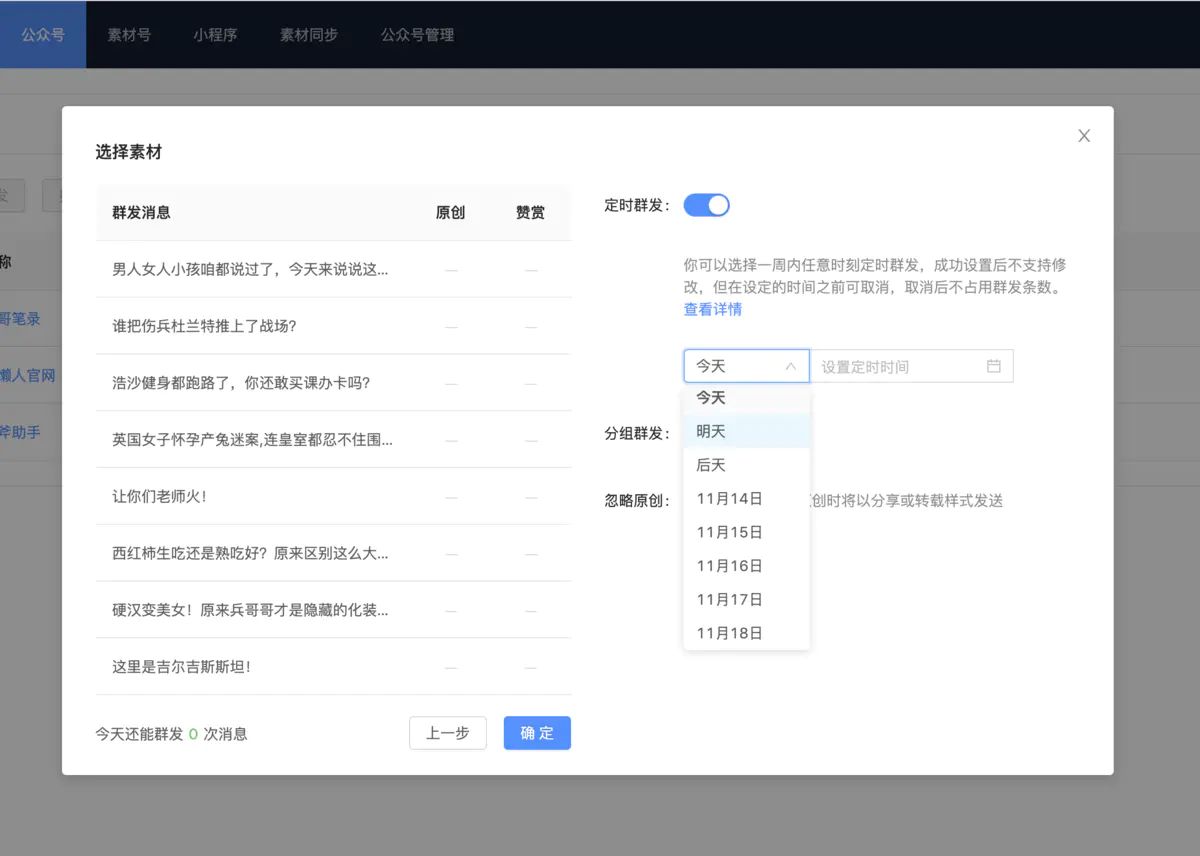The image size is (1200, 856).
Task: Pick 11月17日 from the date list
Action: 746,599
